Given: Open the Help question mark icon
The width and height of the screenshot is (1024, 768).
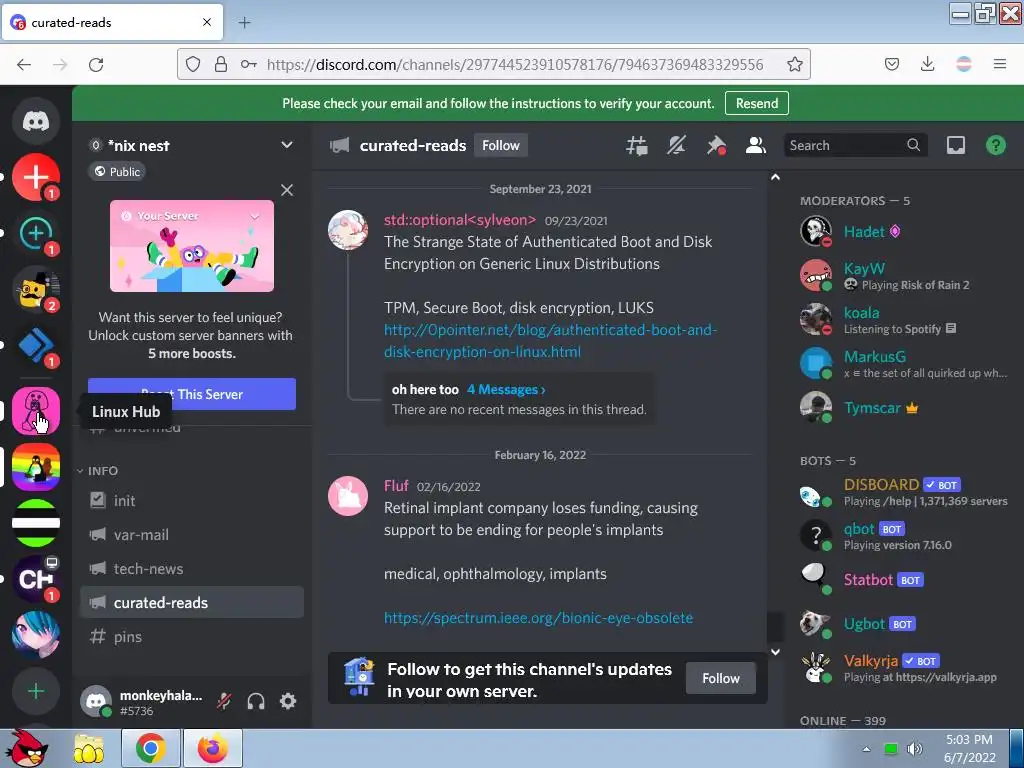Looking at the screenshot, I should click(996, 145).
